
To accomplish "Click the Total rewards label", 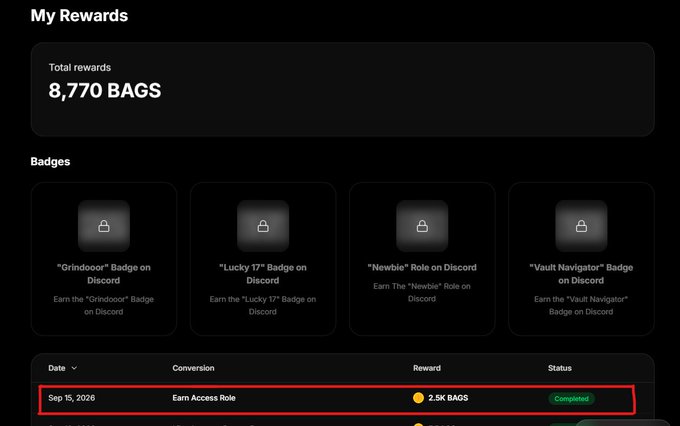I will point(80,68).
